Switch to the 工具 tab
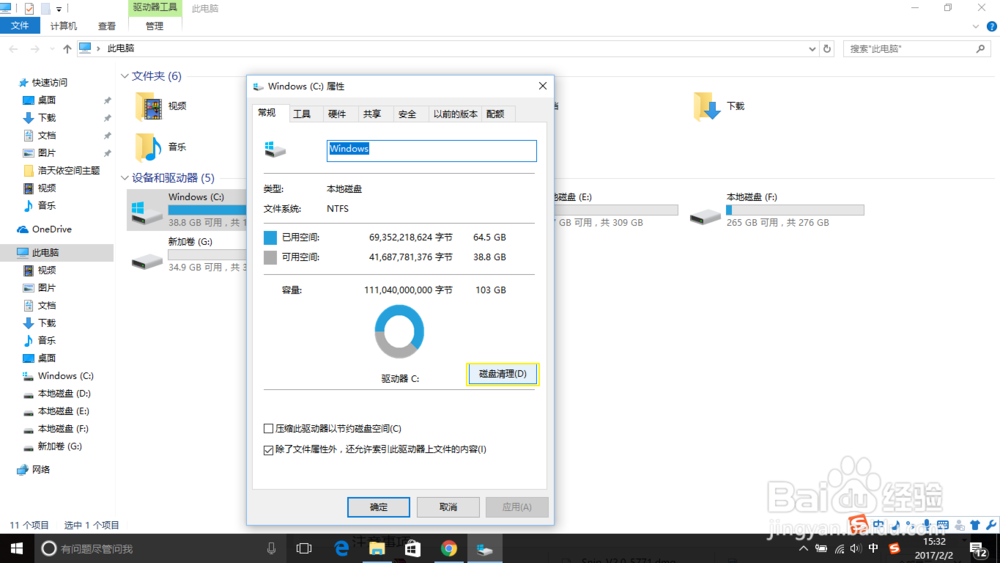 point(302,114)
